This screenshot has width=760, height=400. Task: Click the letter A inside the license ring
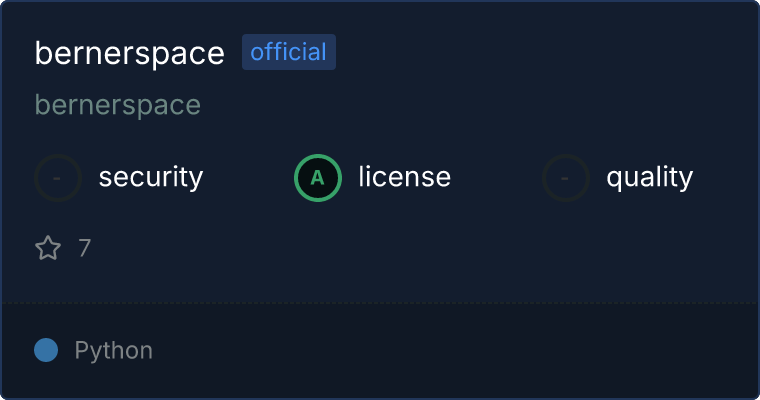click(317, 178)
